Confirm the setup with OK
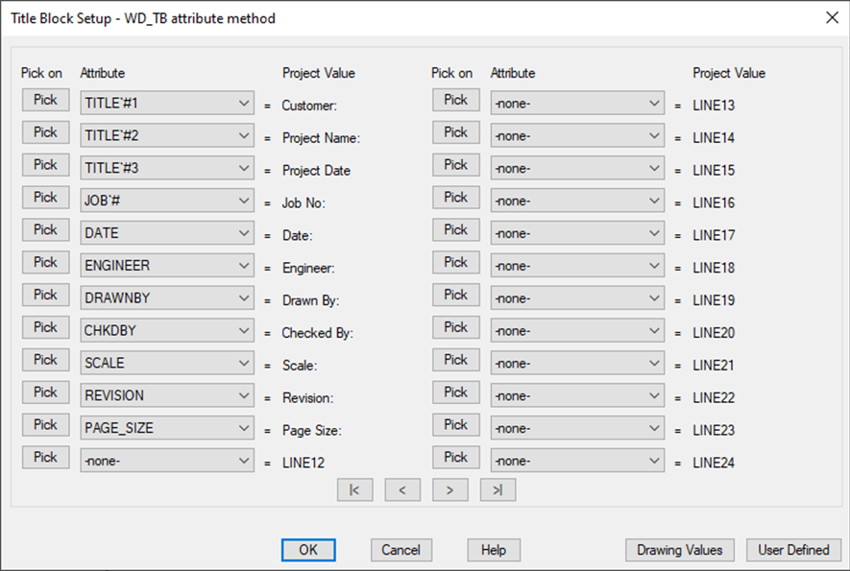Image resolution: width=850 pixels, height=571 pixels. pyautogui.click(x=308, y=550)
